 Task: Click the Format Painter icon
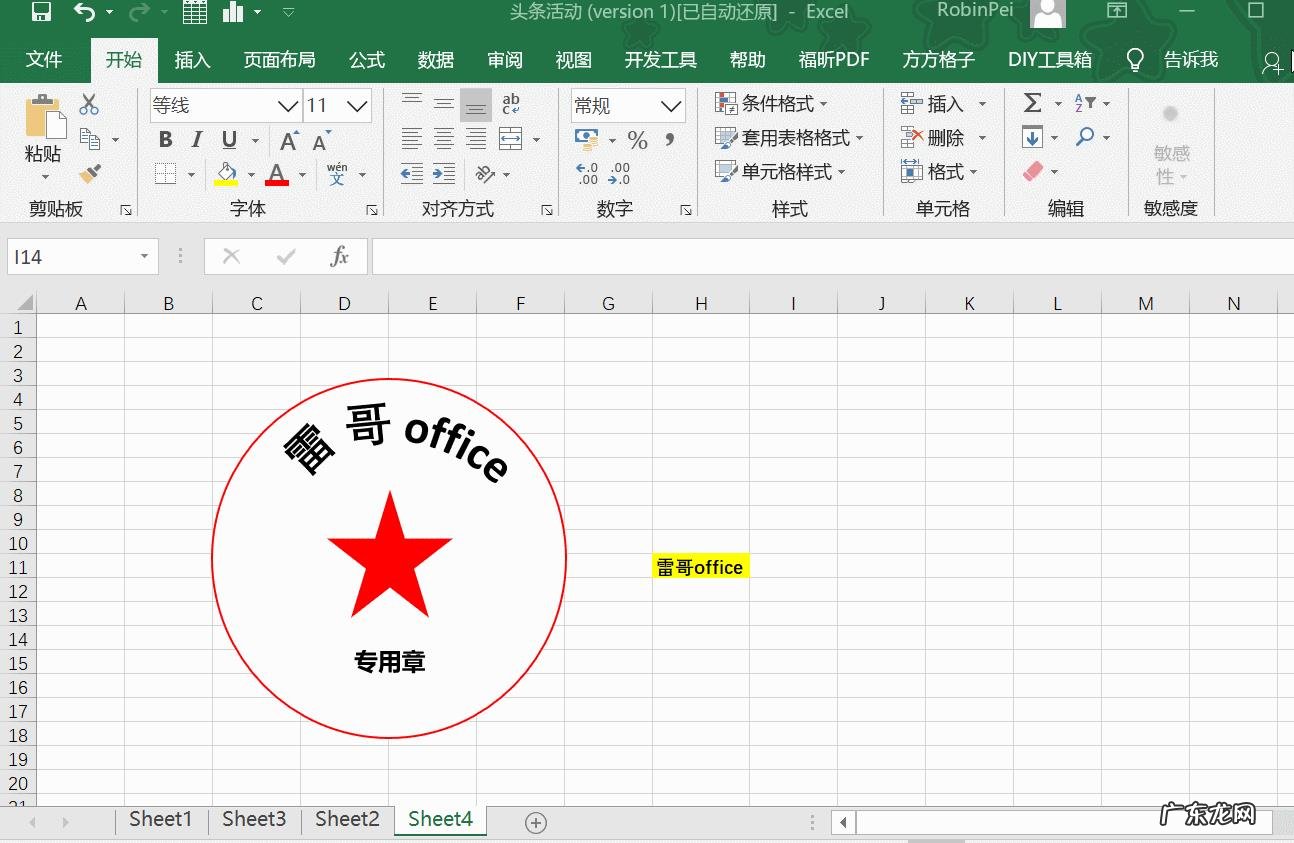(90, 173)
